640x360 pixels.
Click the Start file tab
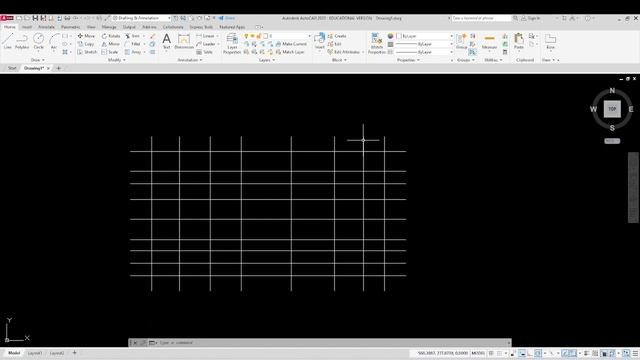[12, 68]
